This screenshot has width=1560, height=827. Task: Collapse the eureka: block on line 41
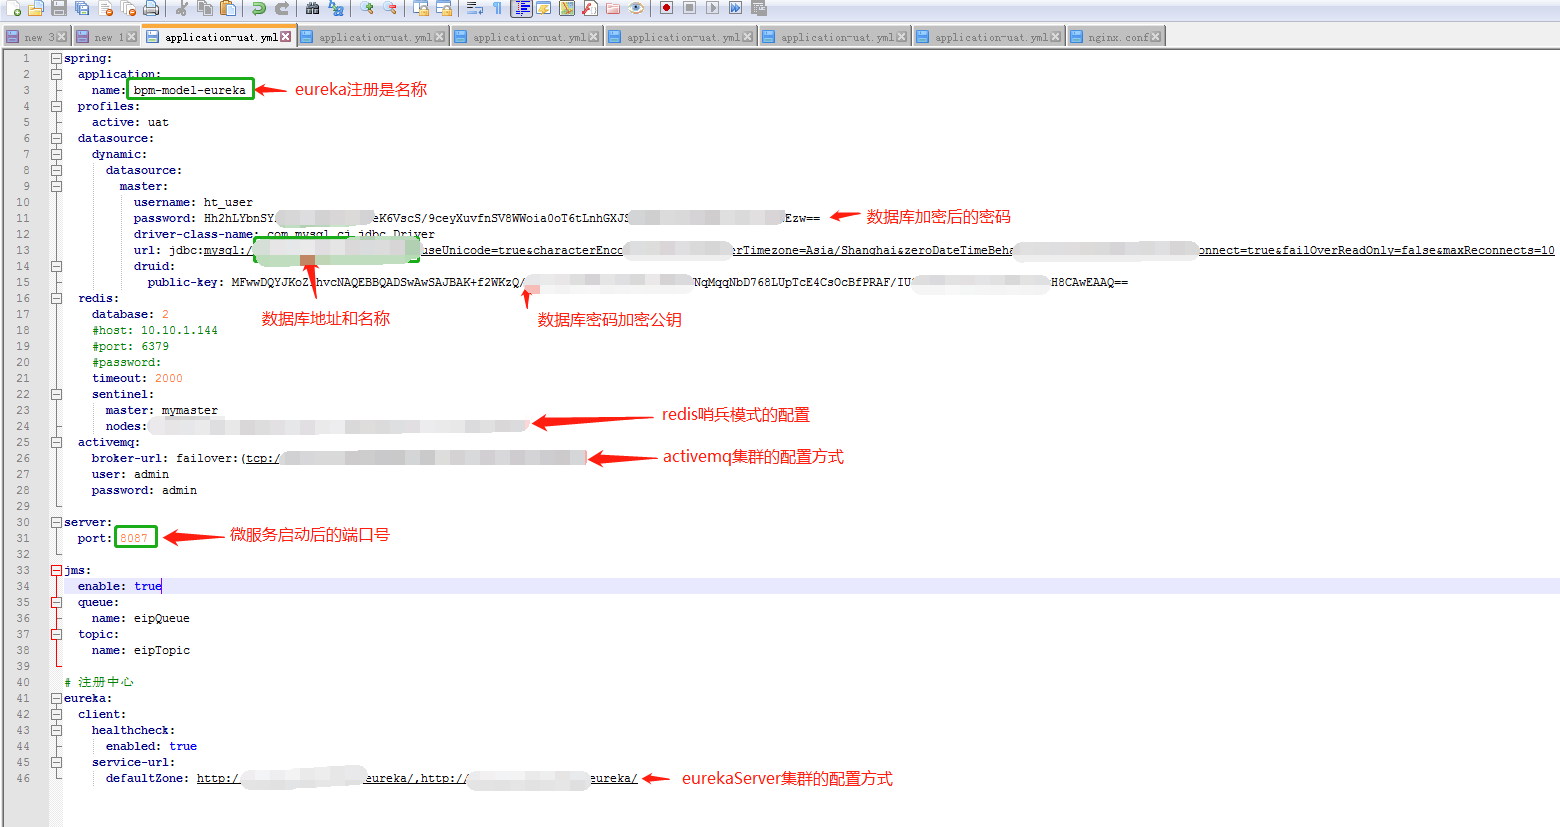pos(57,699)
